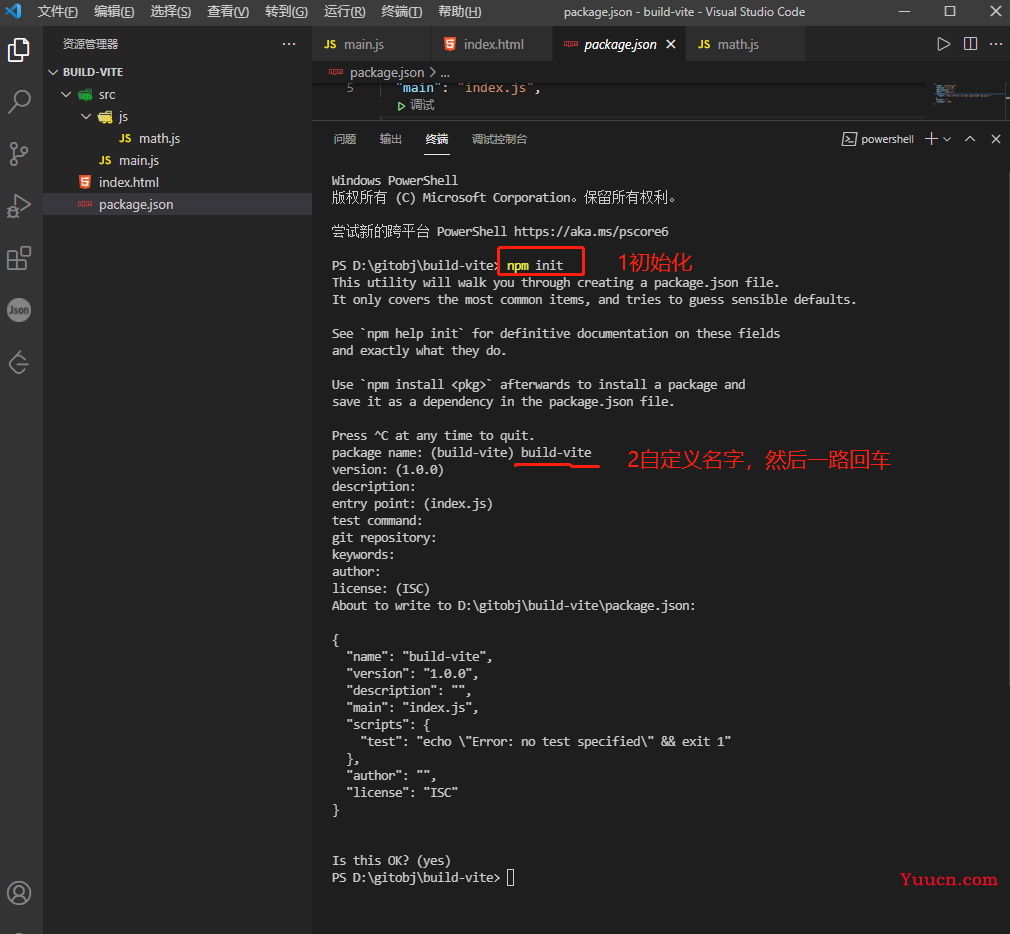This screenshot has height=934, width=1010.
Task: Click the src folder icon
Action: point(85,95)
